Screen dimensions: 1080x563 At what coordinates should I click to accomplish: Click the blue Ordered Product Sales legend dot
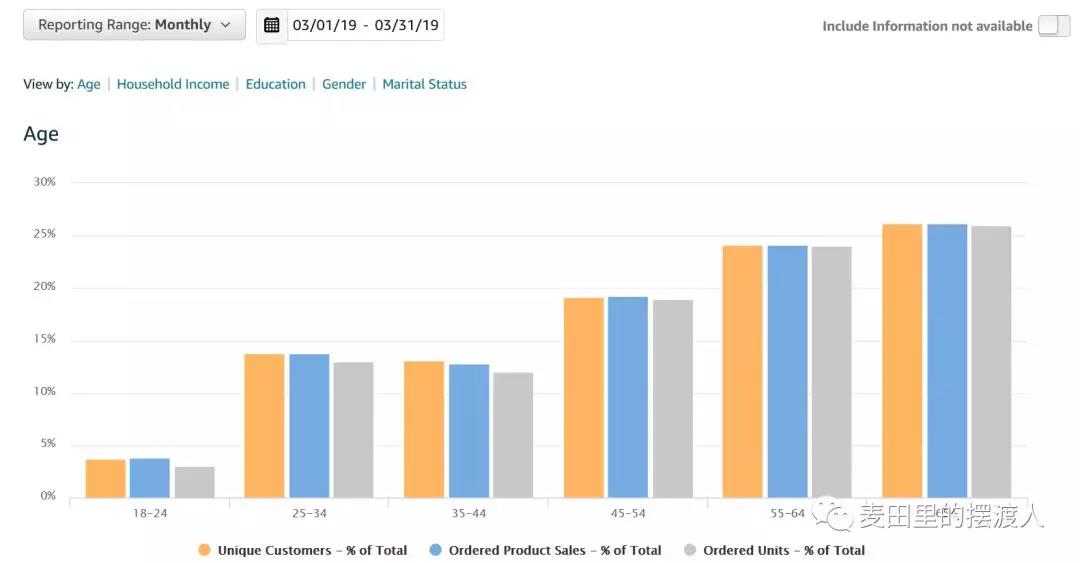point(436,550)
